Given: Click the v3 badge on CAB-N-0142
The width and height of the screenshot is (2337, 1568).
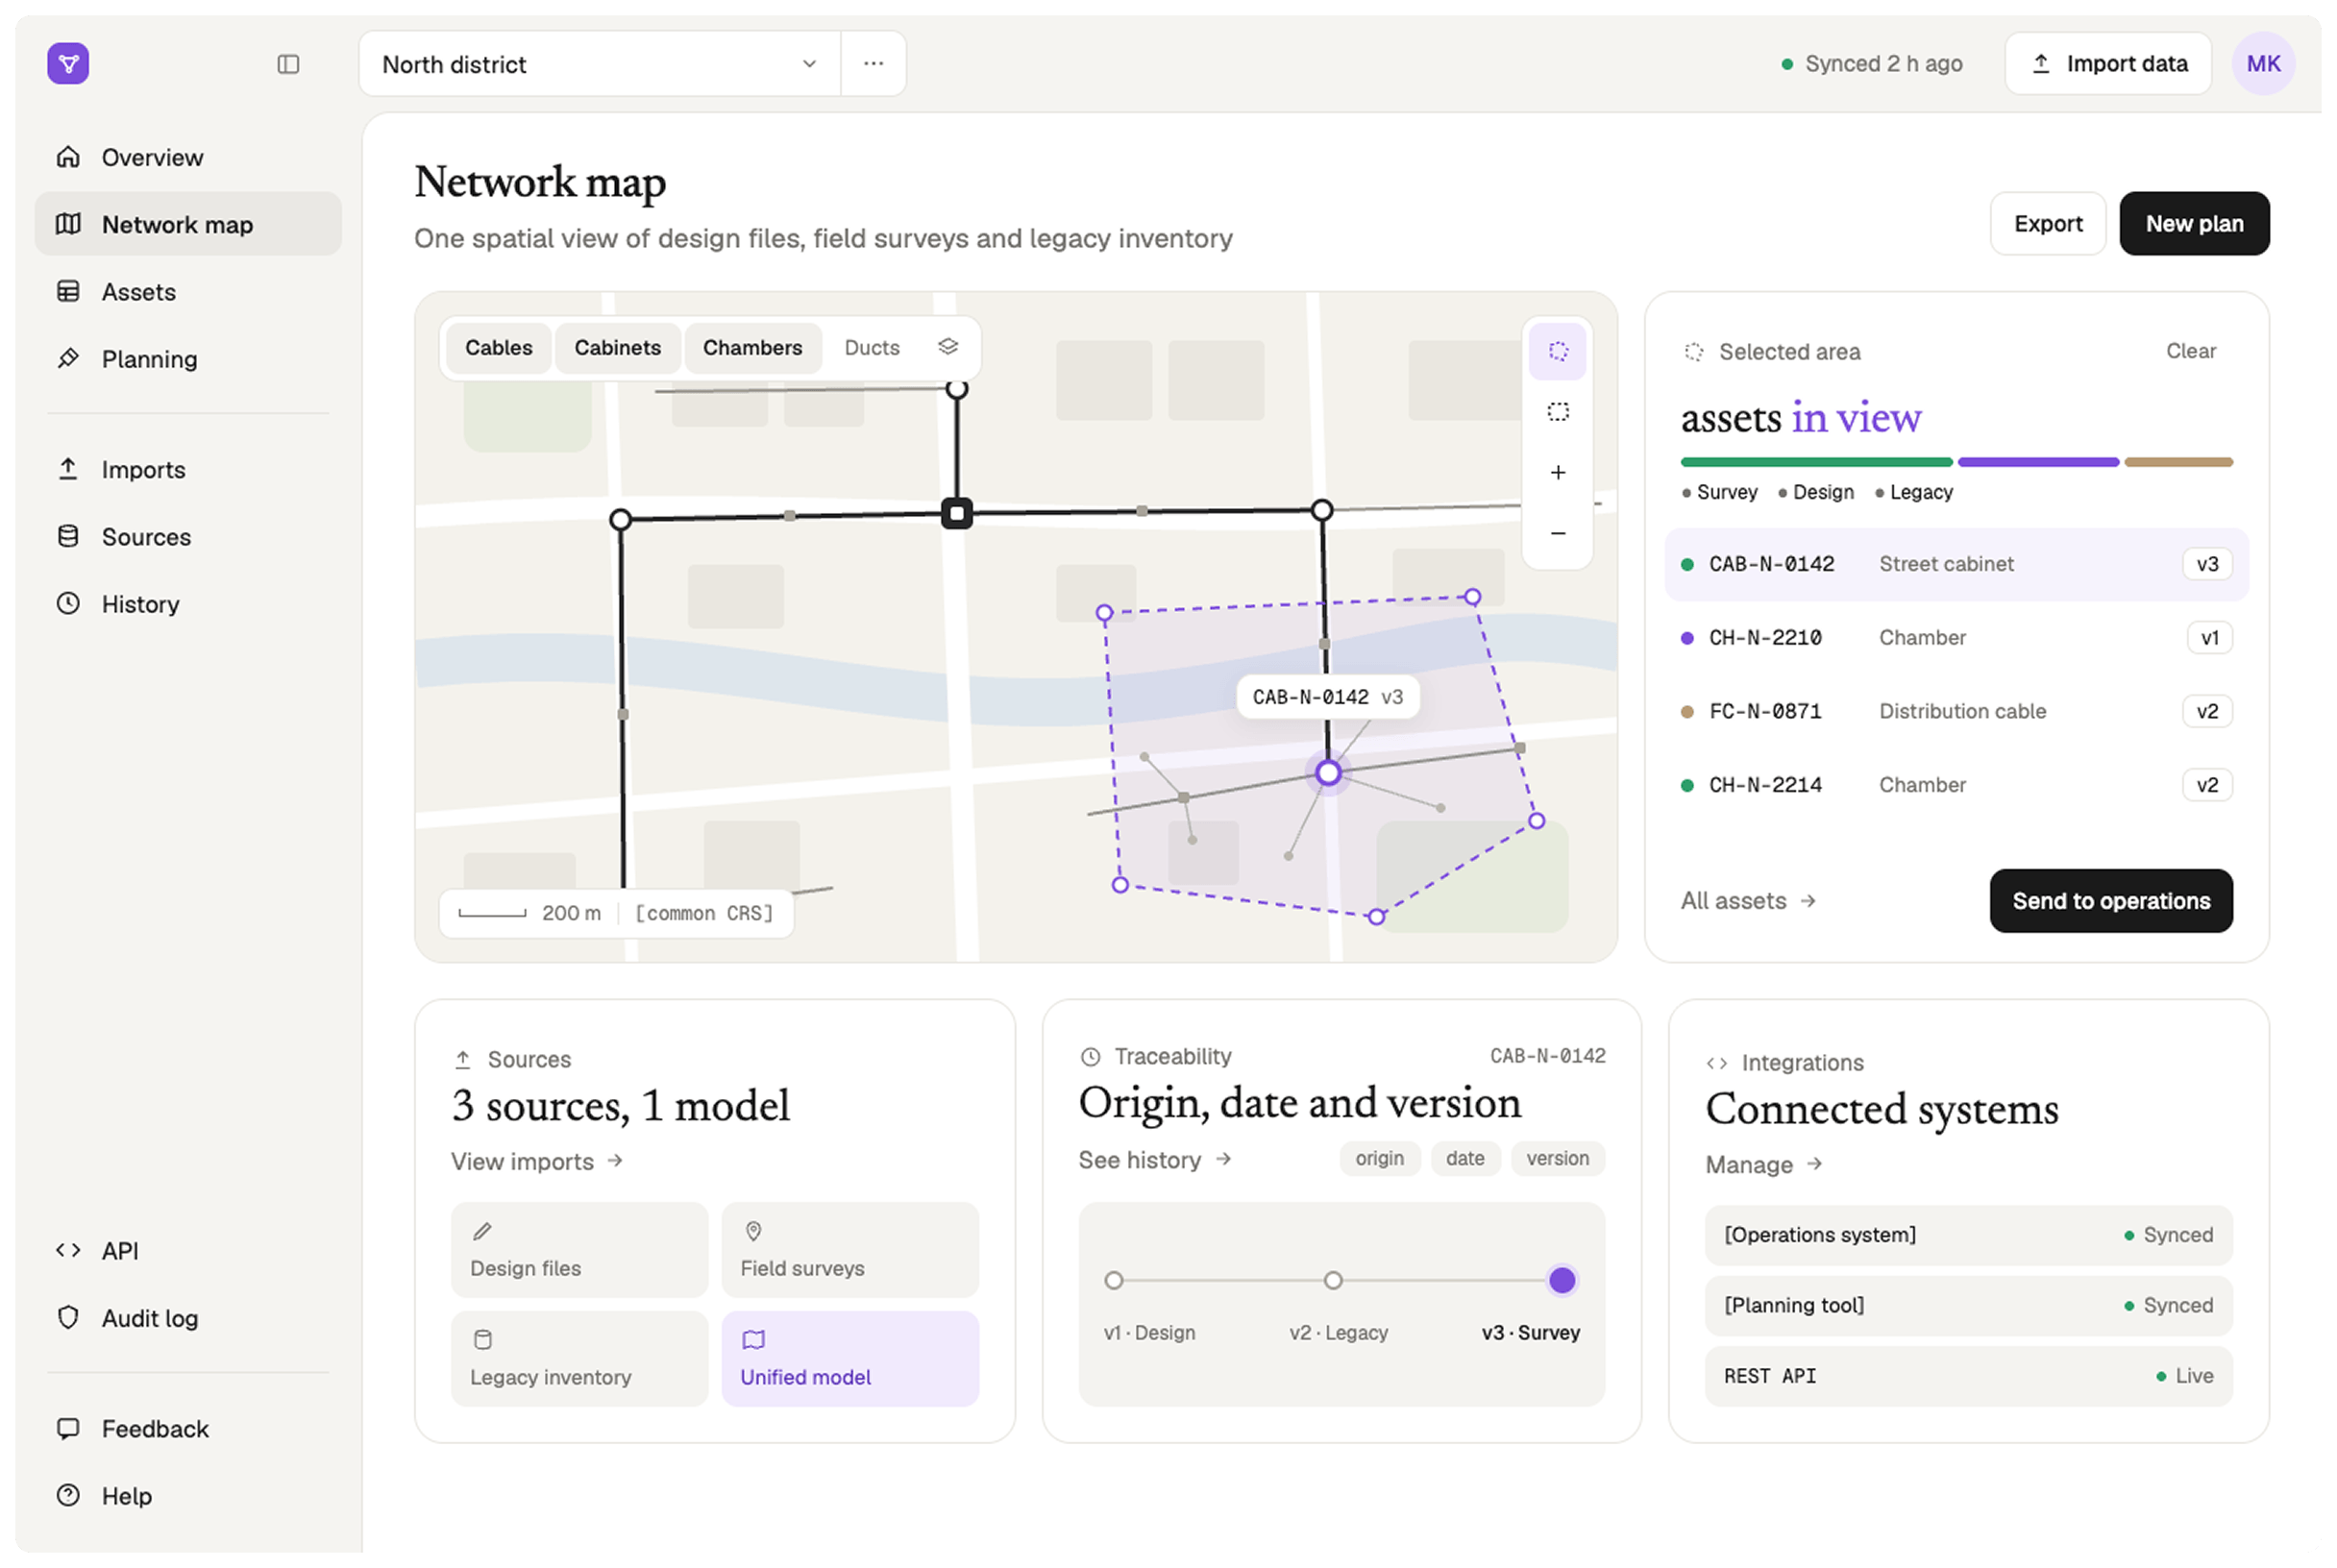Looking at the screenshot, I should 2207,564.
